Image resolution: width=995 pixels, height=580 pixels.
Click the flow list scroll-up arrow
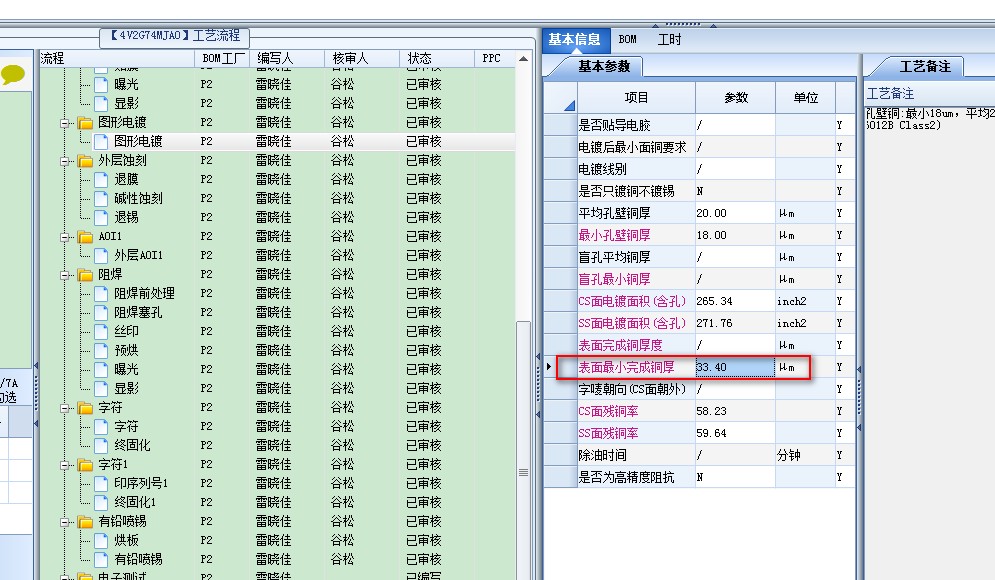524,59
